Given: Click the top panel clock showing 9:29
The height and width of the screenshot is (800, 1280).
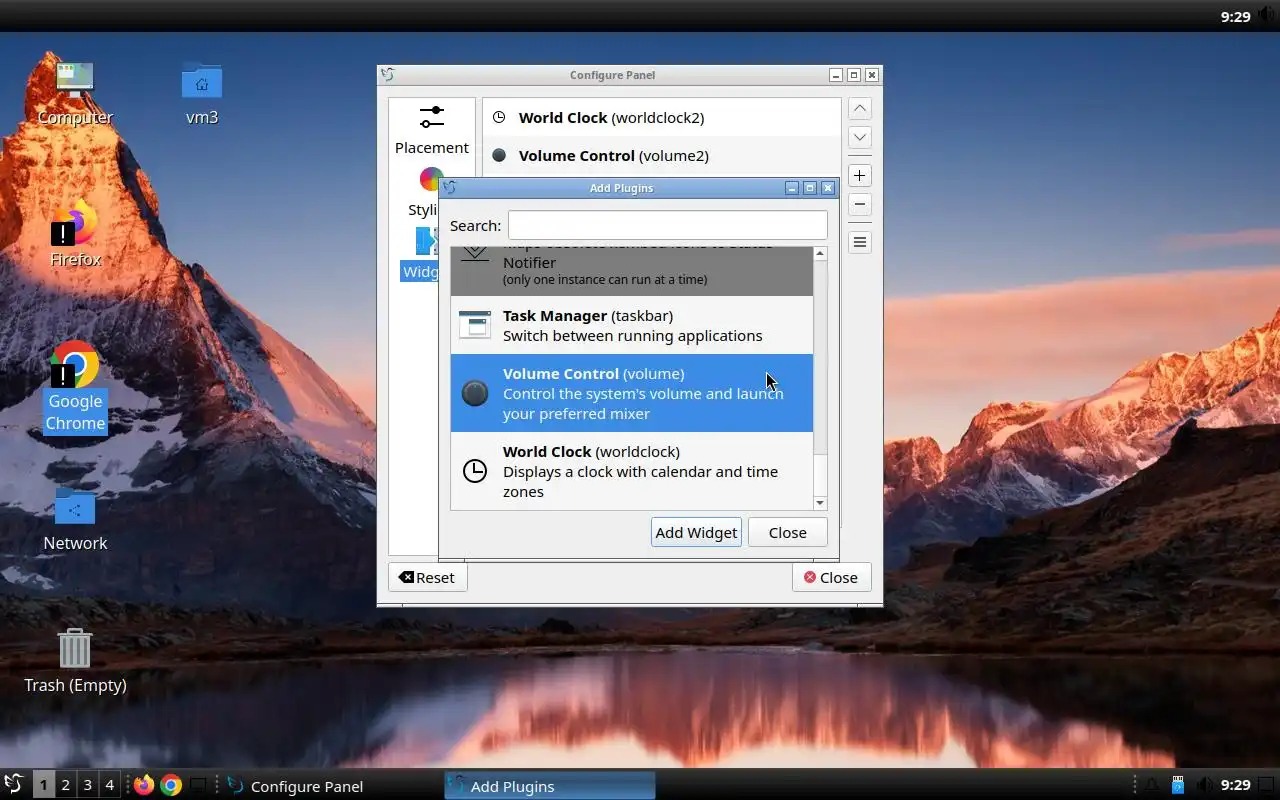Looking at the screenshot, I should [1236, 16].
